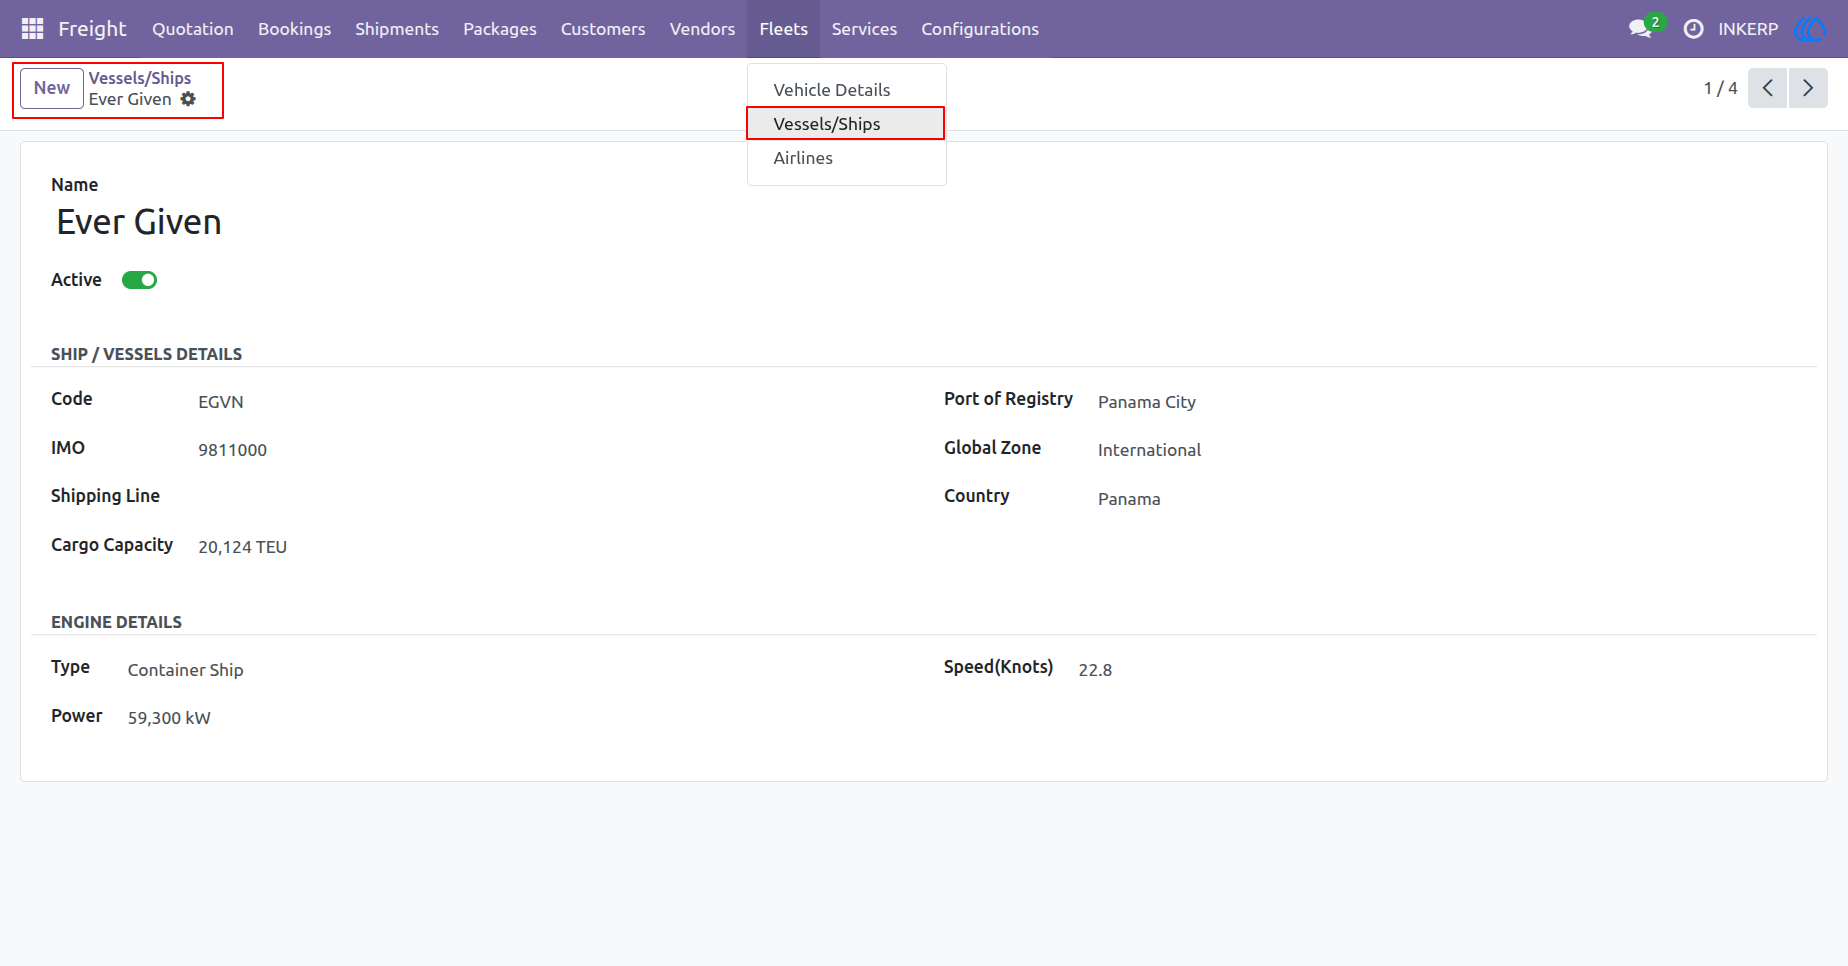1848x966 pixels.
Task: Open the Shipments menu
Action: point(397,29)
